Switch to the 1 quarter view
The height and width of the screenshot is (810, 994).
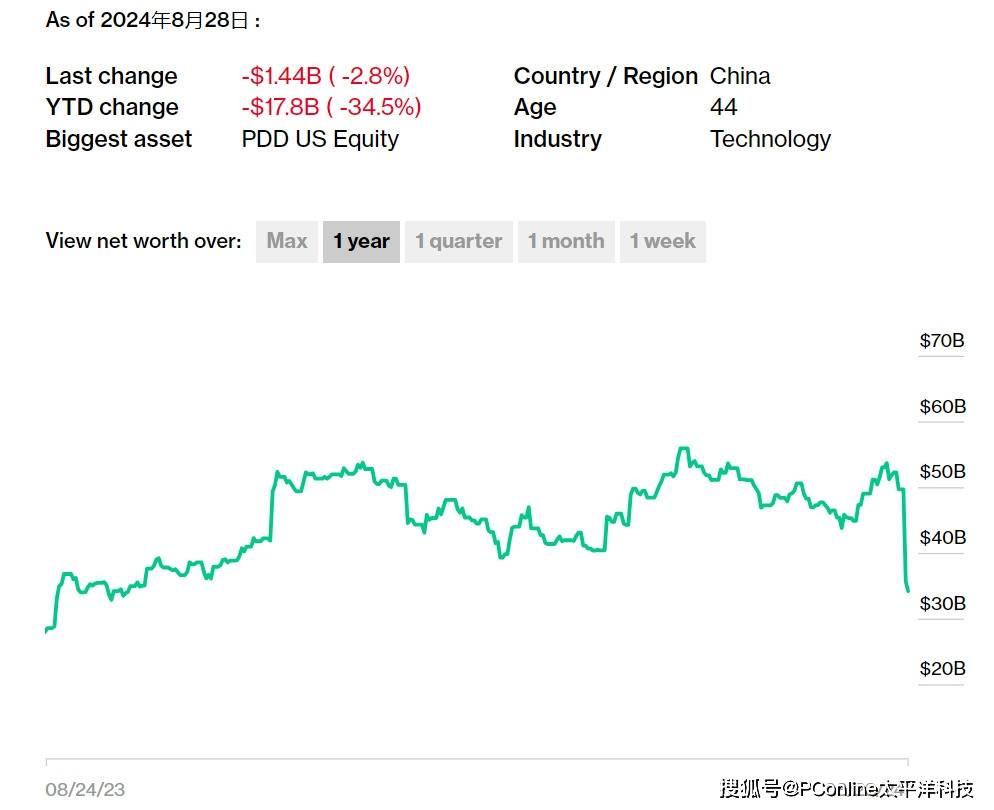coord(458,242)
